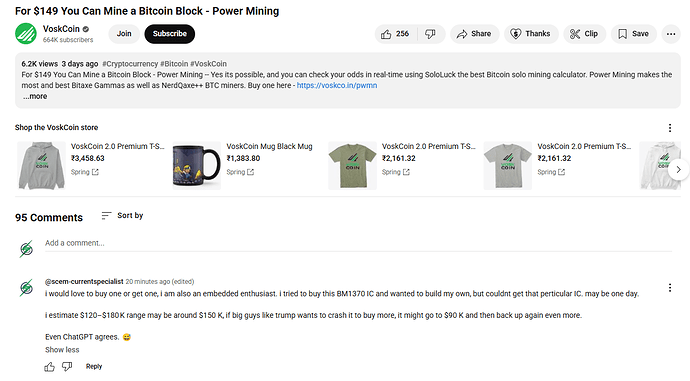Open the store section options menu
Viewport: 690px width, 381px height.
click(669, 128)
